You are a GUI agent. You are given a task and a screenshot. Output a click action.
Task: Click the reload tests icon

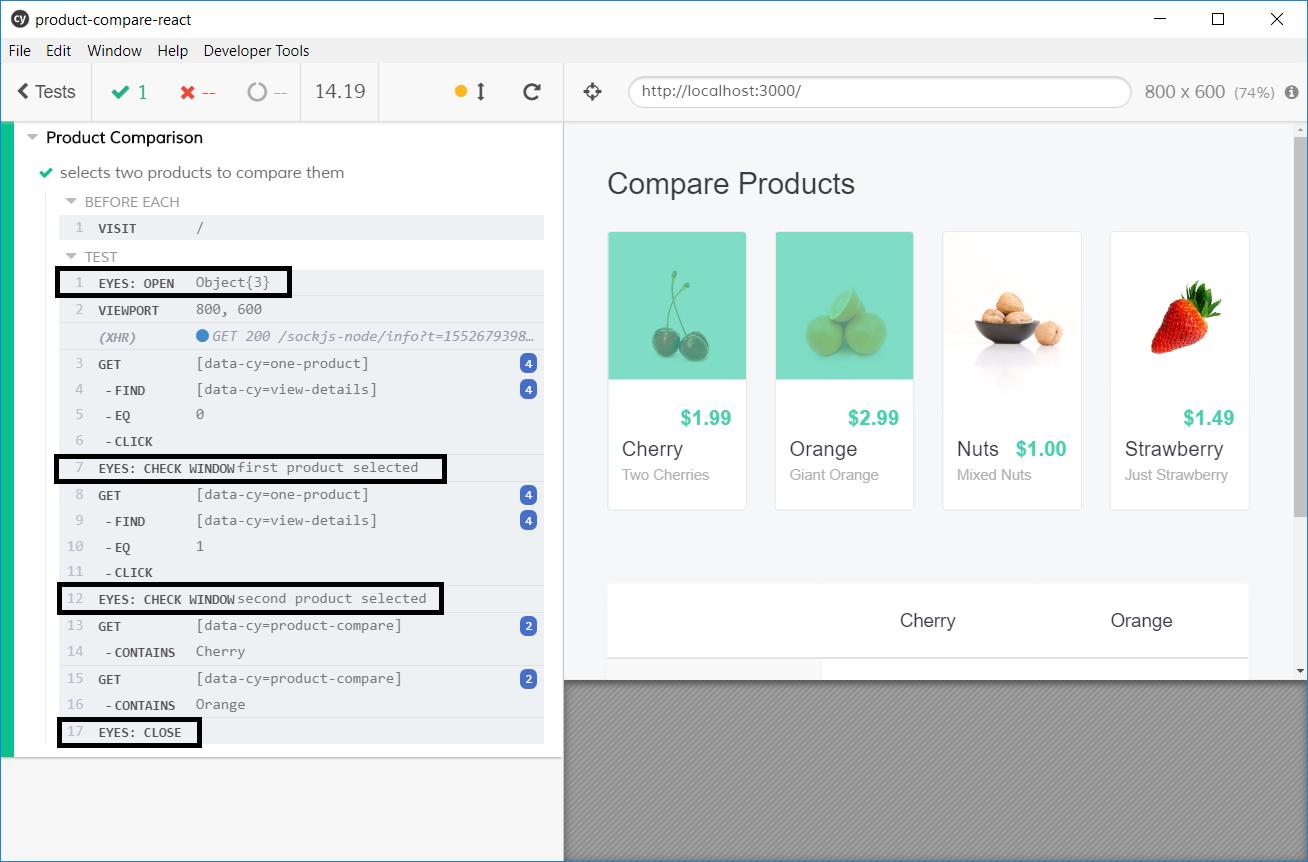click(532, 92)
